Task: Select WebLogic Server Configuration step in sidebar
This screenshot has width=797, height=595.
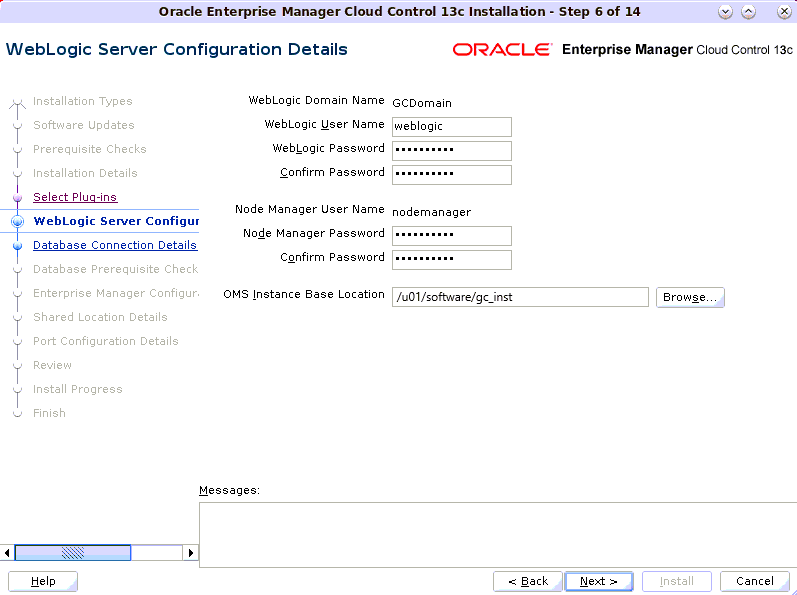Action: 116,221
